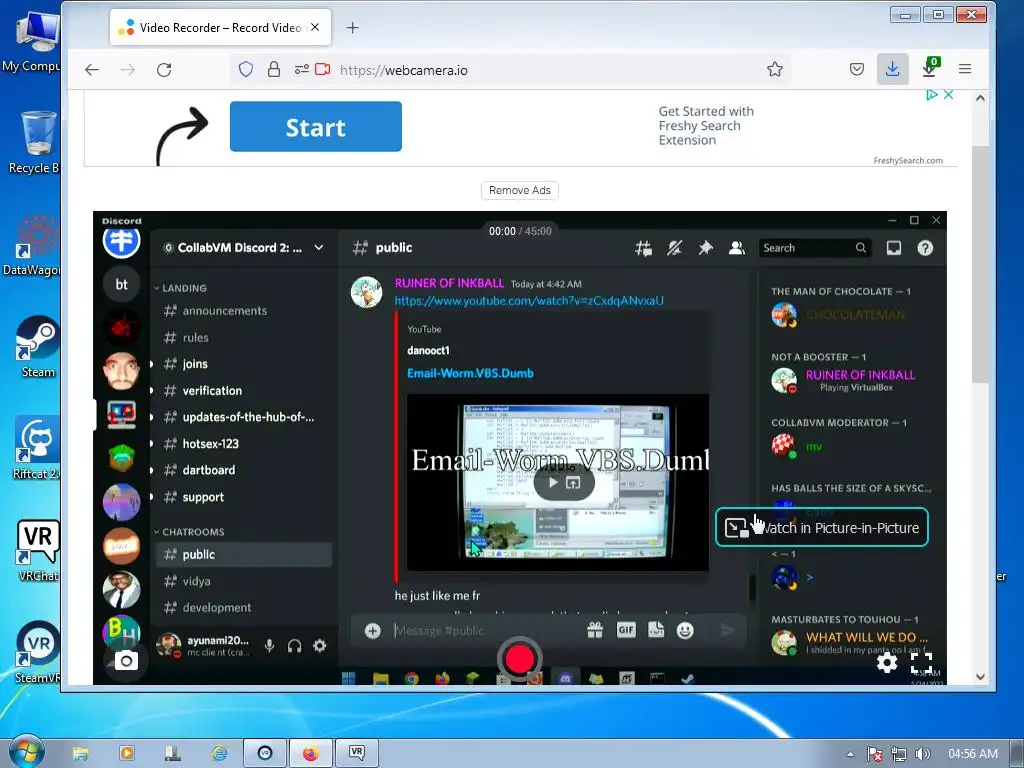The image size is (1024, 768).
Task: Click Watch in Picture-in-Picture button
Action: [x=822, y=528]
